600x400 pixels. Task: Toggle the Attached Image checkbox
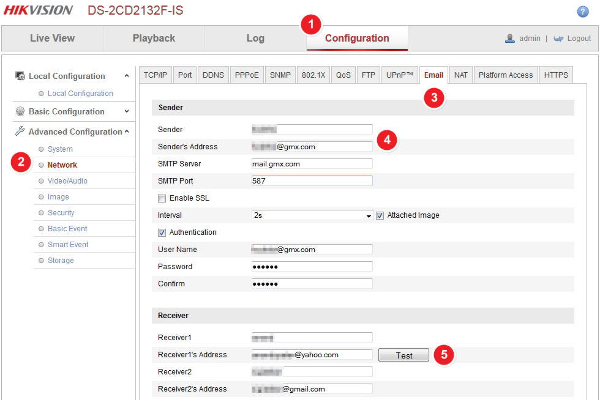pyautogui.click(x=380, y=215)
